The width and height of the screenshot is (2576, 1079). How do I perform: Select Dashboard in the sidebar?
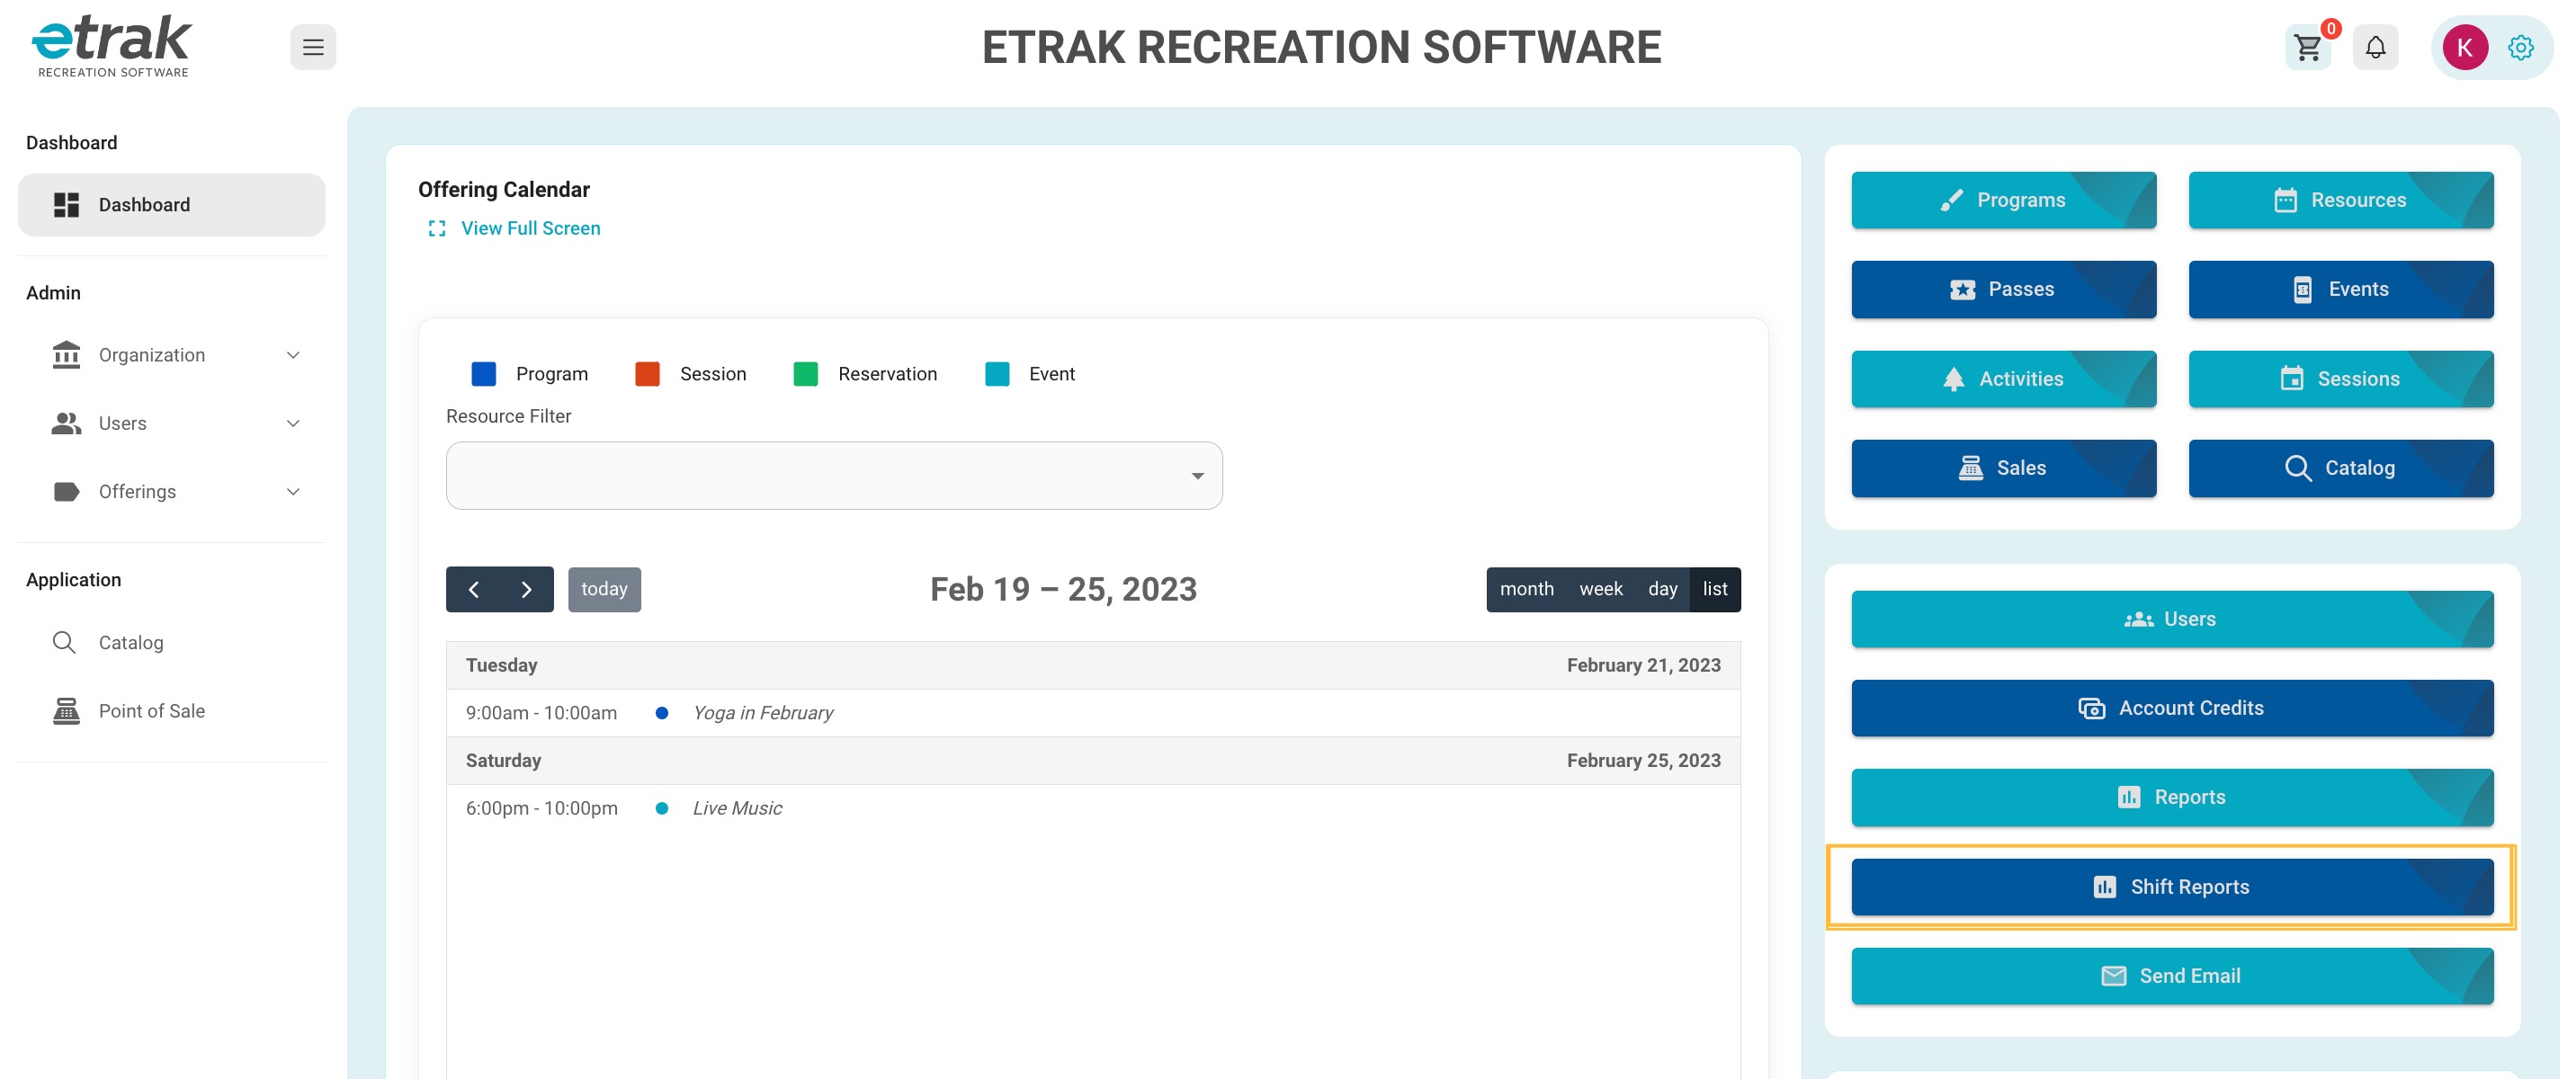[x=172, y=205]
